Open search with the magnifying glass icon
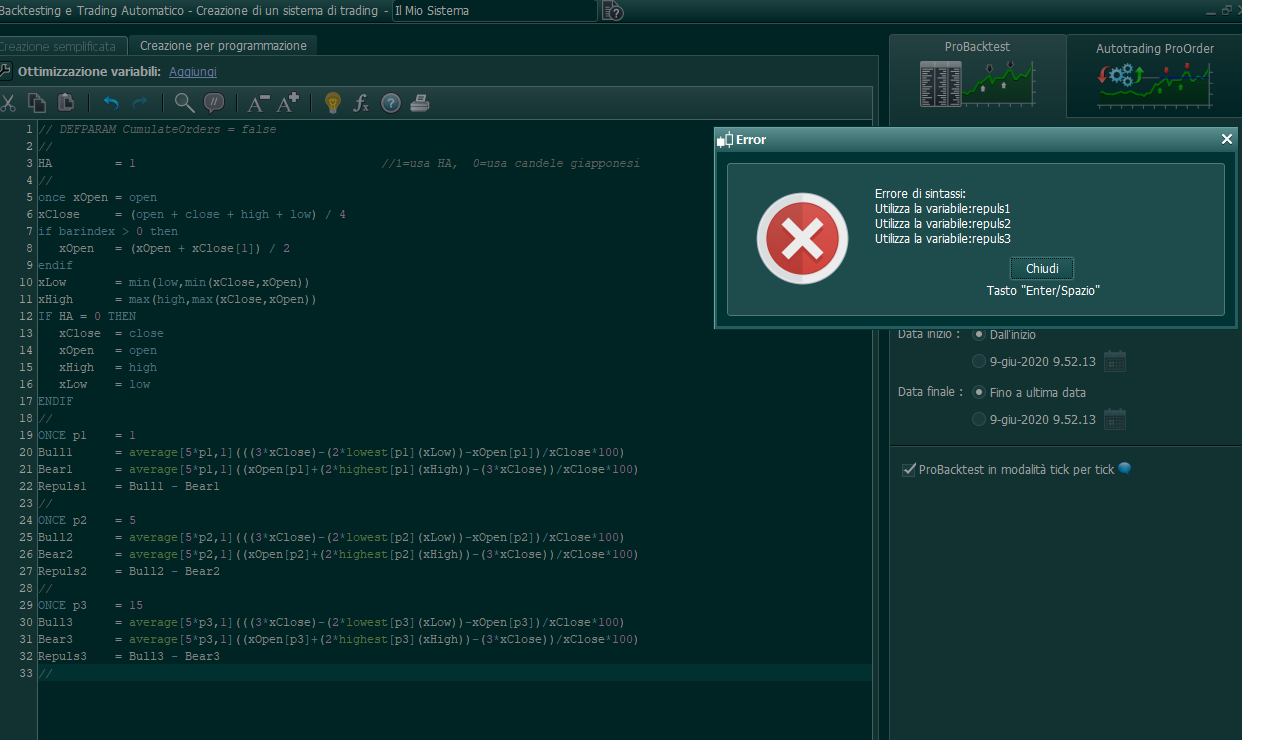Viewport: 1264px width, 740px height. (x=184, y=102)
